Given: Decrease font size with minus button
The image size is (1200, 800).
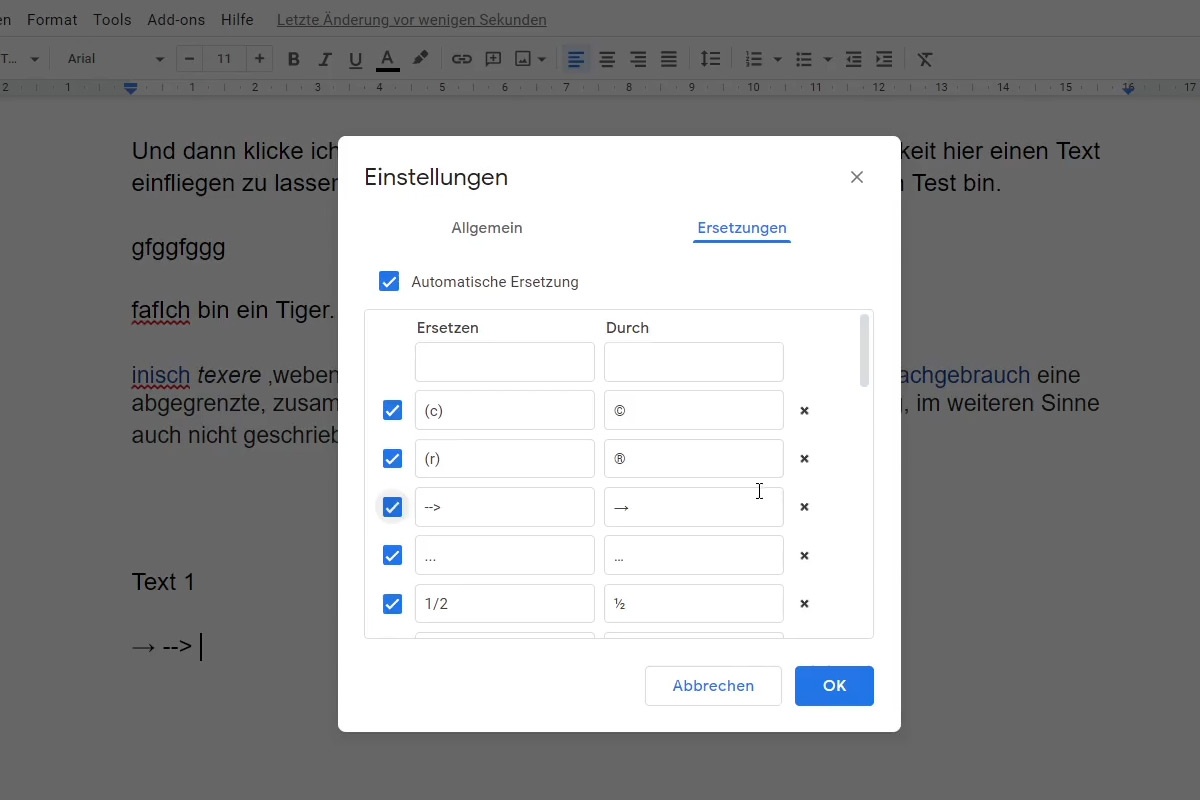Looking at the screenshot, I should [190, 59].
